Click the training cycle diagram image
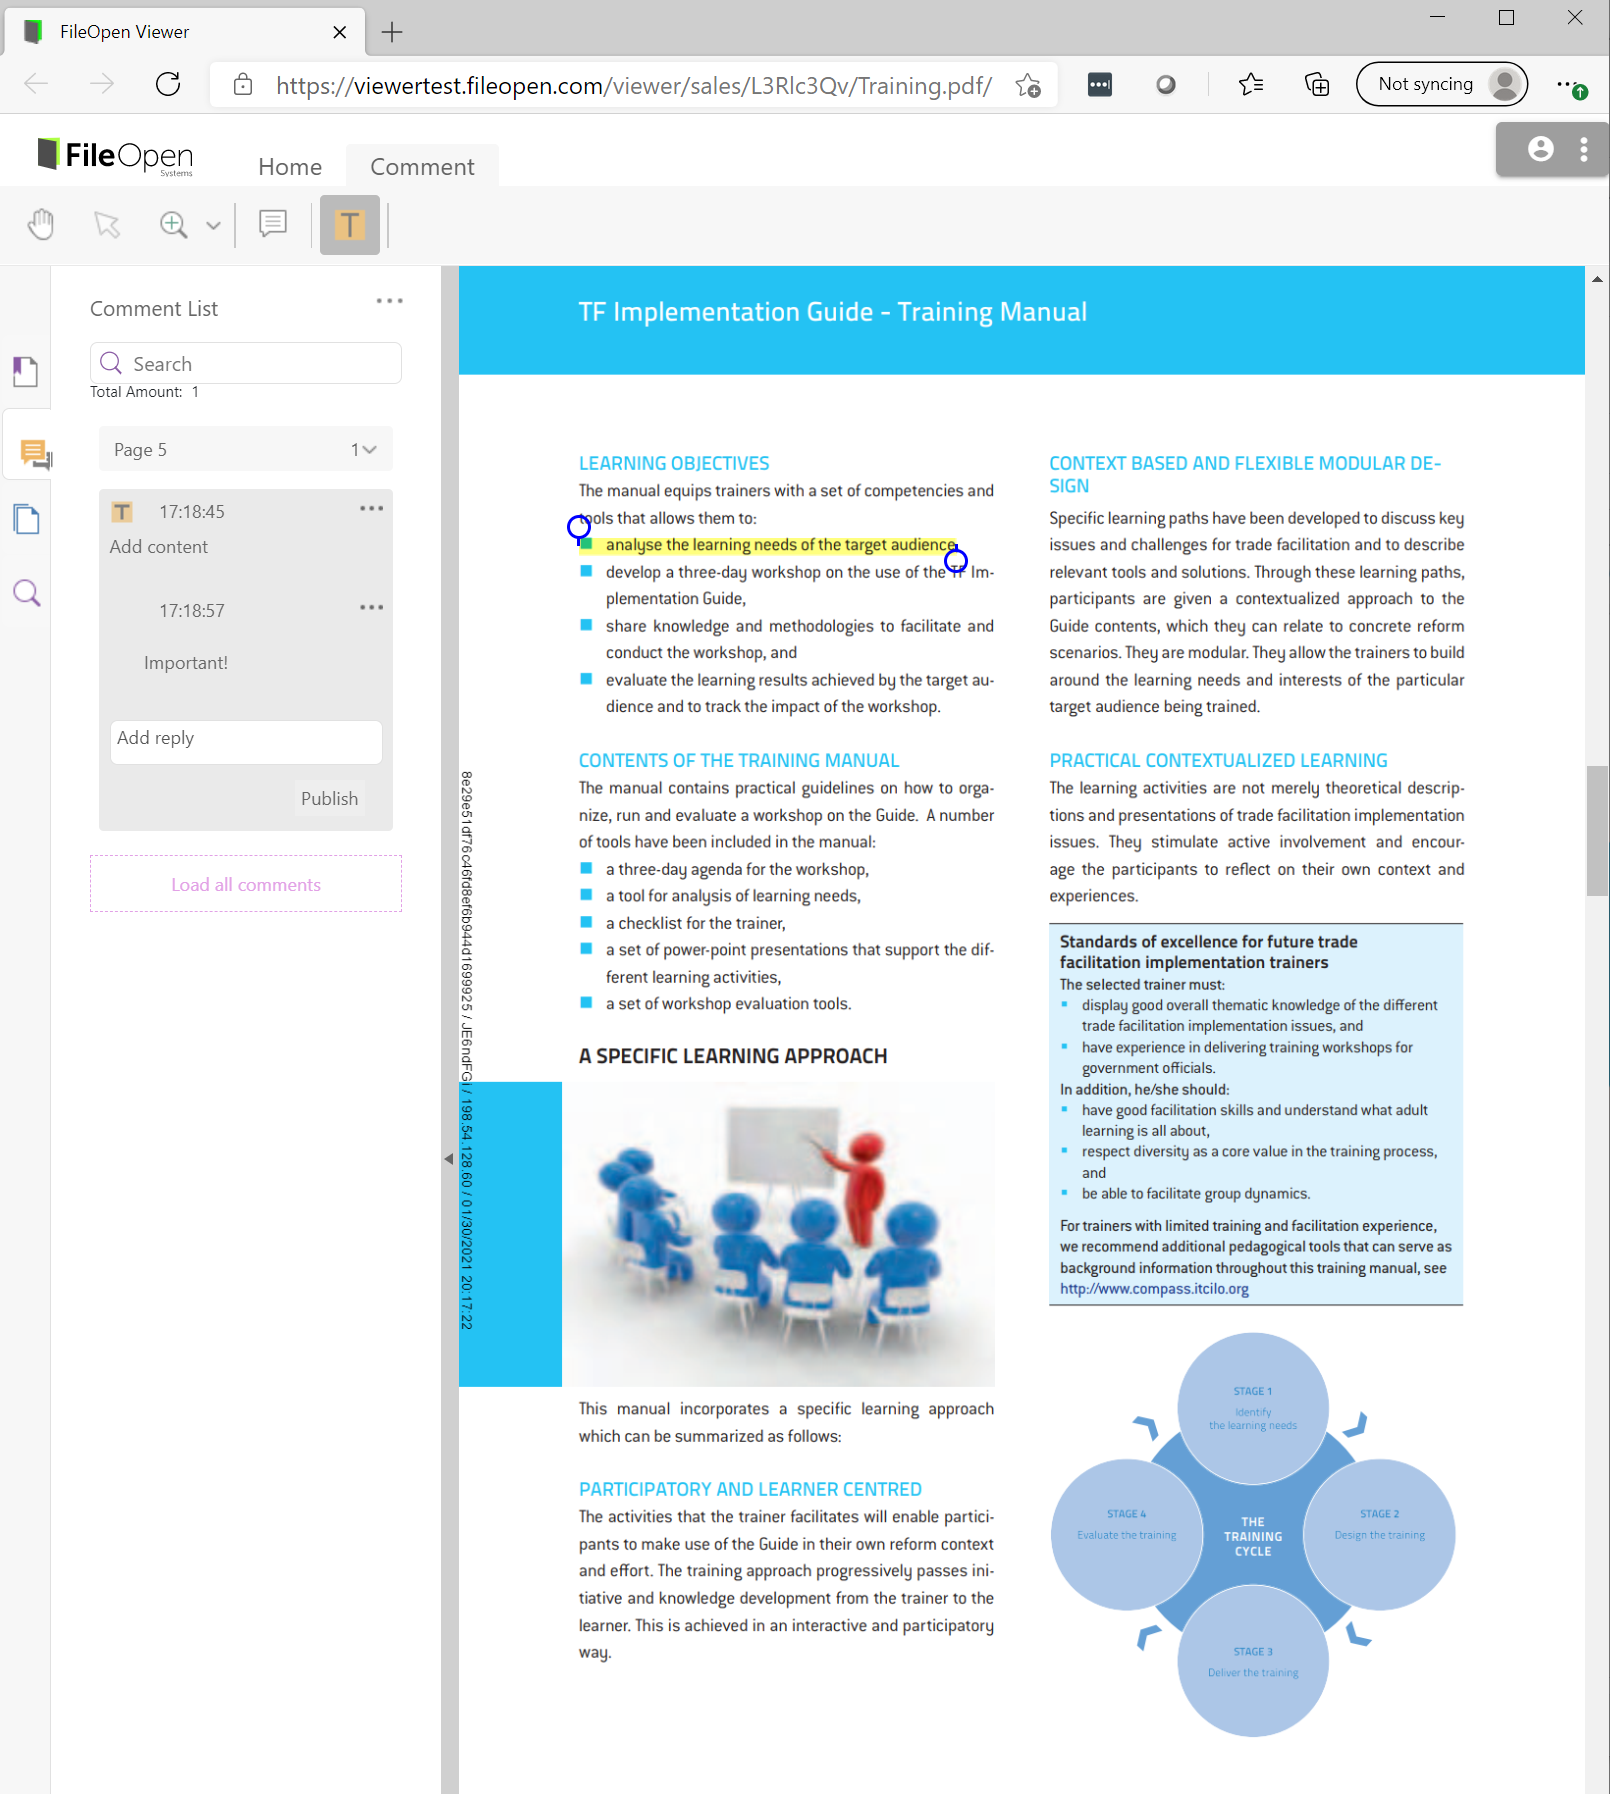Viewport: 1610px width, 1794px height. [1253, 1535]
